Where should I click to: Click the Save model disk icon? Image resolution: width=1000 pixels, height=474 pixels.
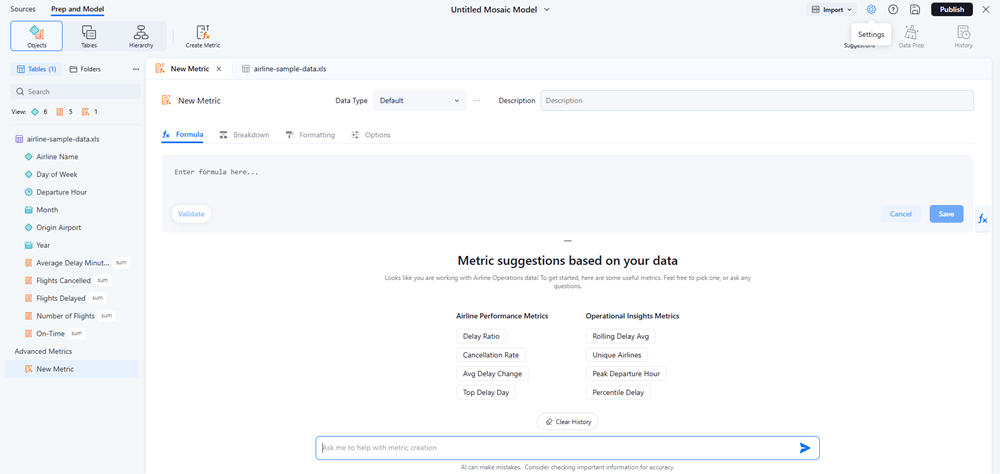[x=914, y=9]
